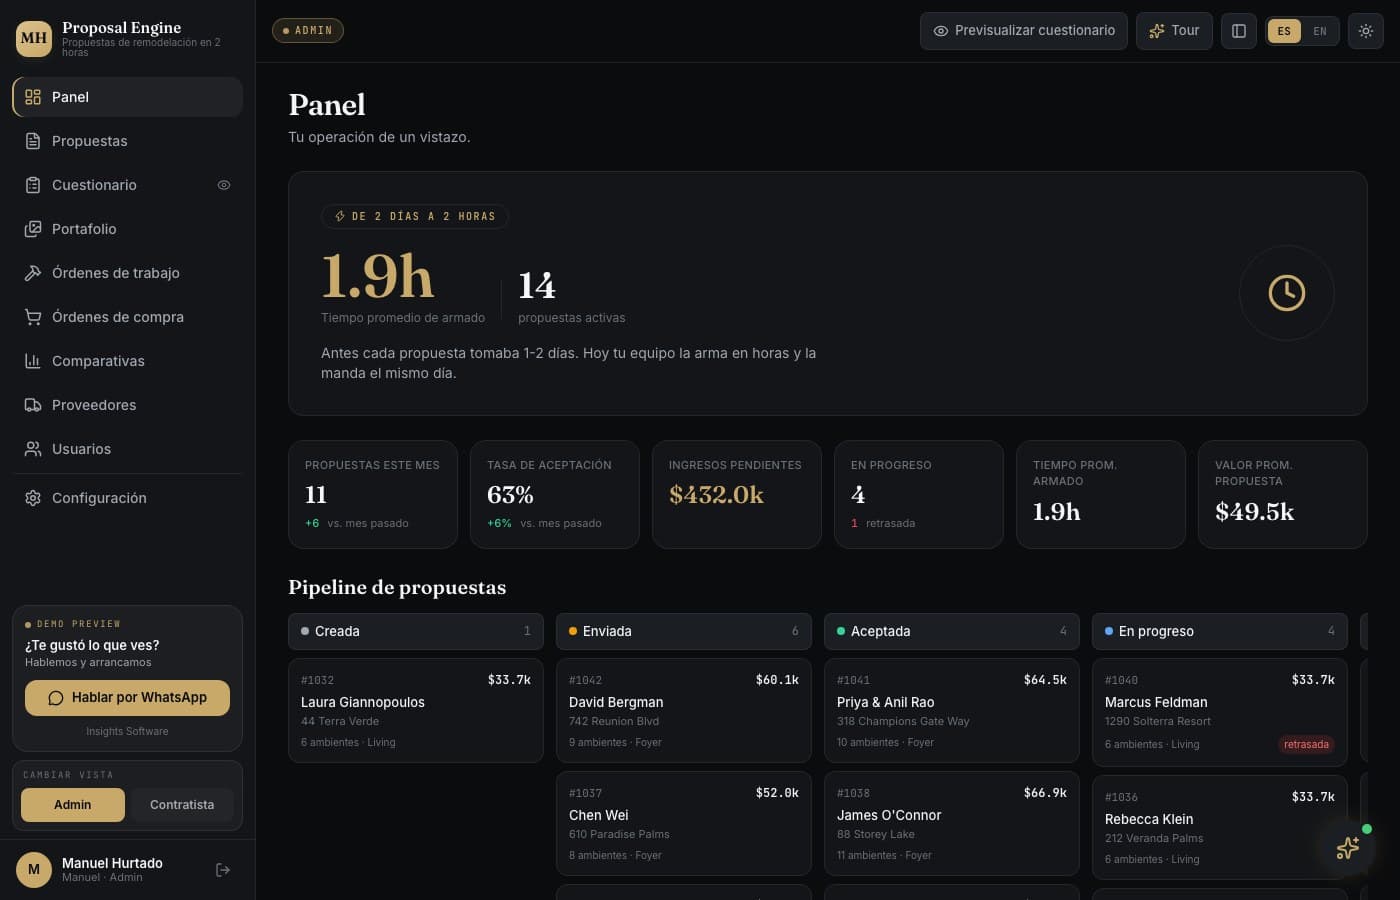The height and width of the screenshot is (900, 1400).
Task: Open Priya & Anil Rao proposal
Action: [952, 710]
